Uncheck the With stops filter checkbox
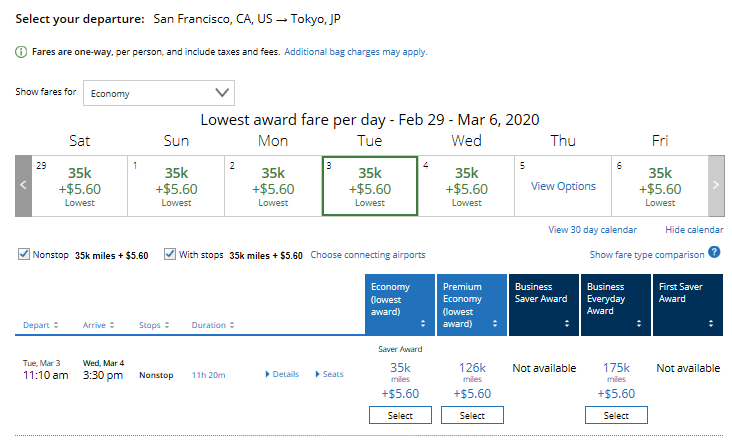Viewport: 732px width, 440px height. tap(170, 254)
